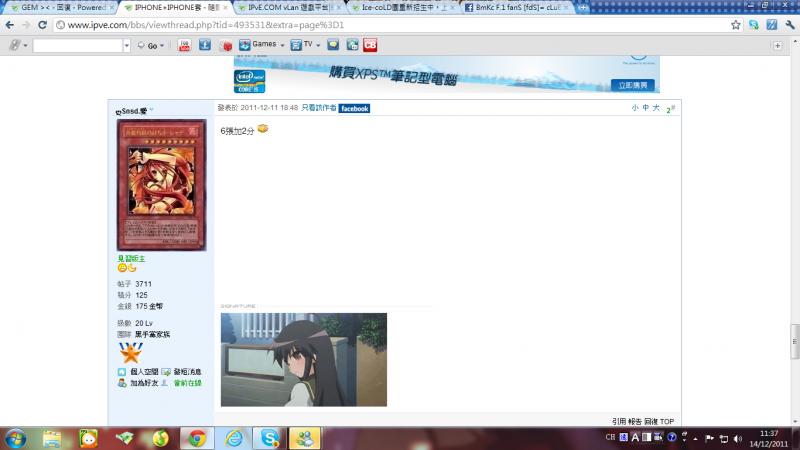This screenshot has height=450, width=800.
Task: Click the toolbar icon left of CB
Action: [x=352, y=45]
